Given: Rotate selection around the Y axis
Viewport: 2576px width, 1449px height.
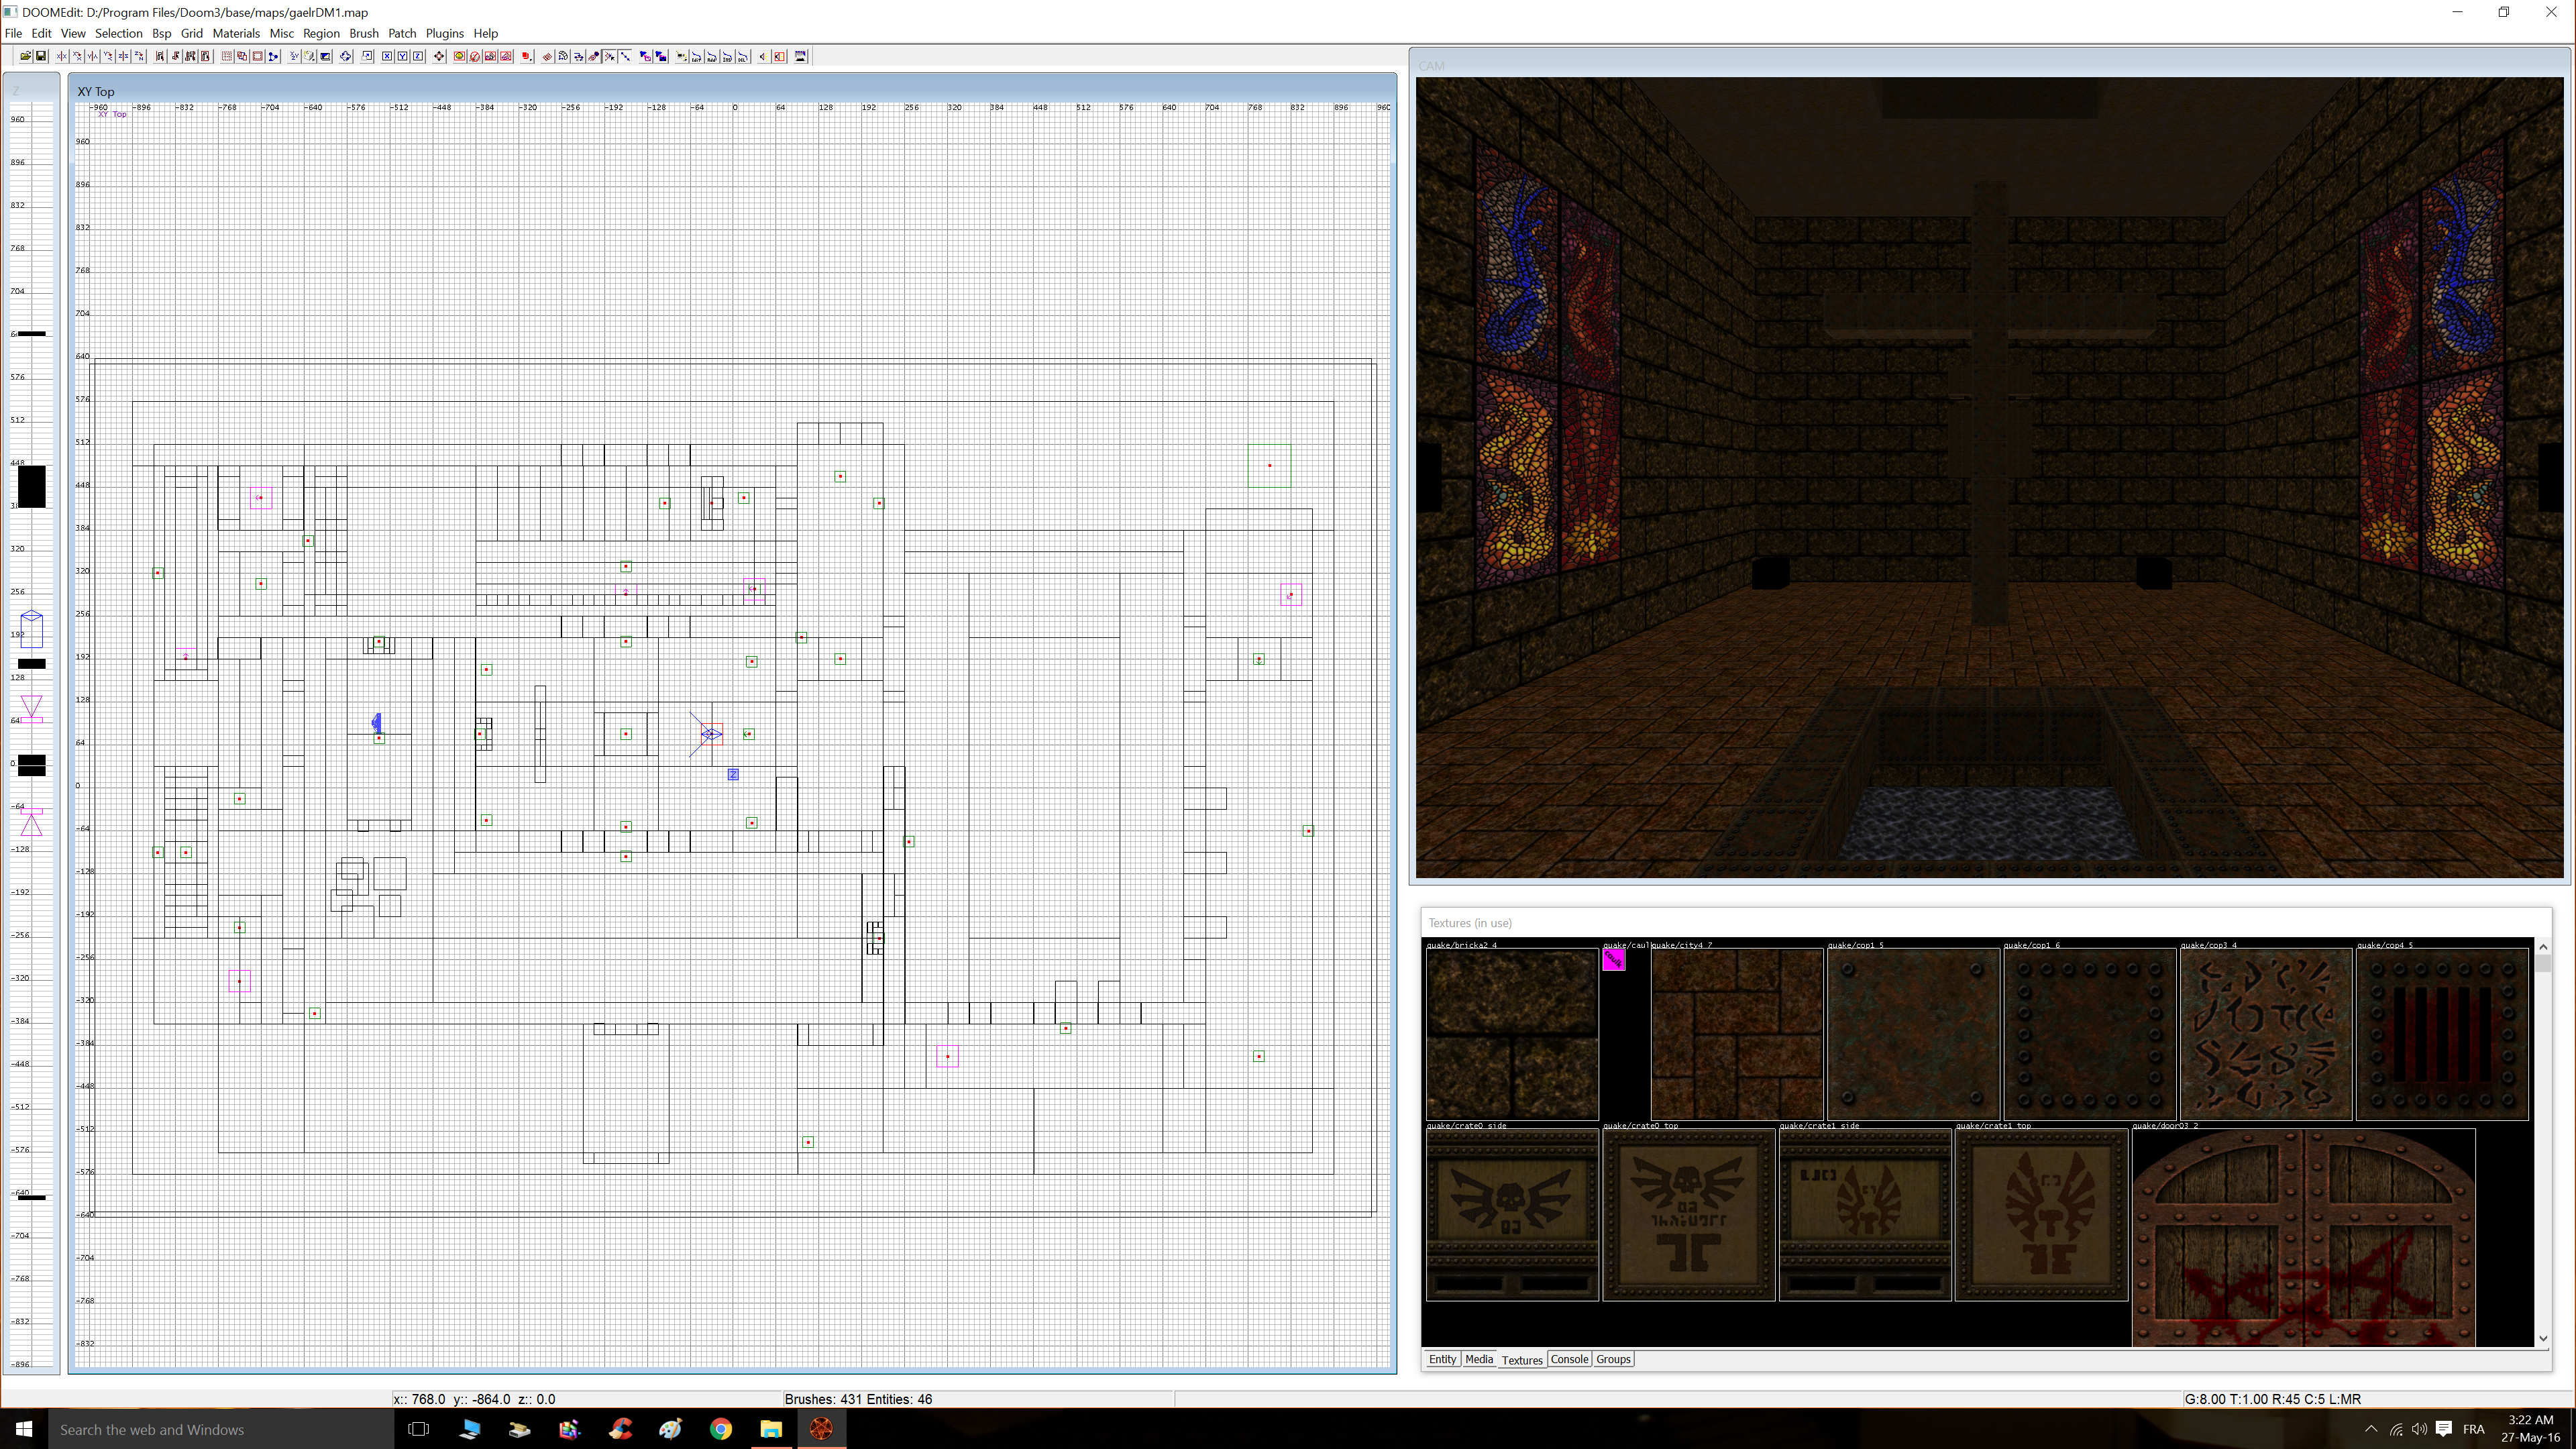Looking at the screenshot, I should click(x=108, y=57).
